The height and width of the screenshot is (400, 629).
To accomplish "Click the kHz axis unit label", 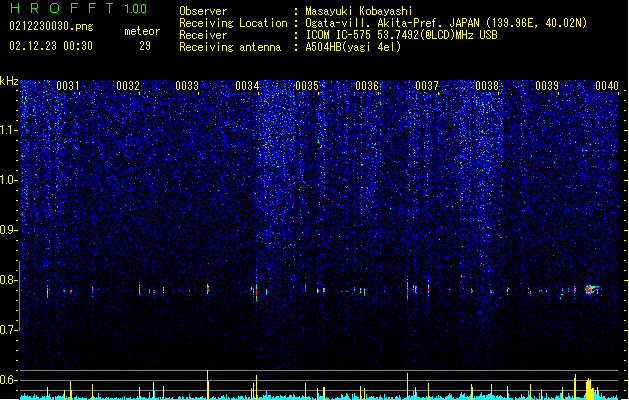I will click(x=9, y=81).
